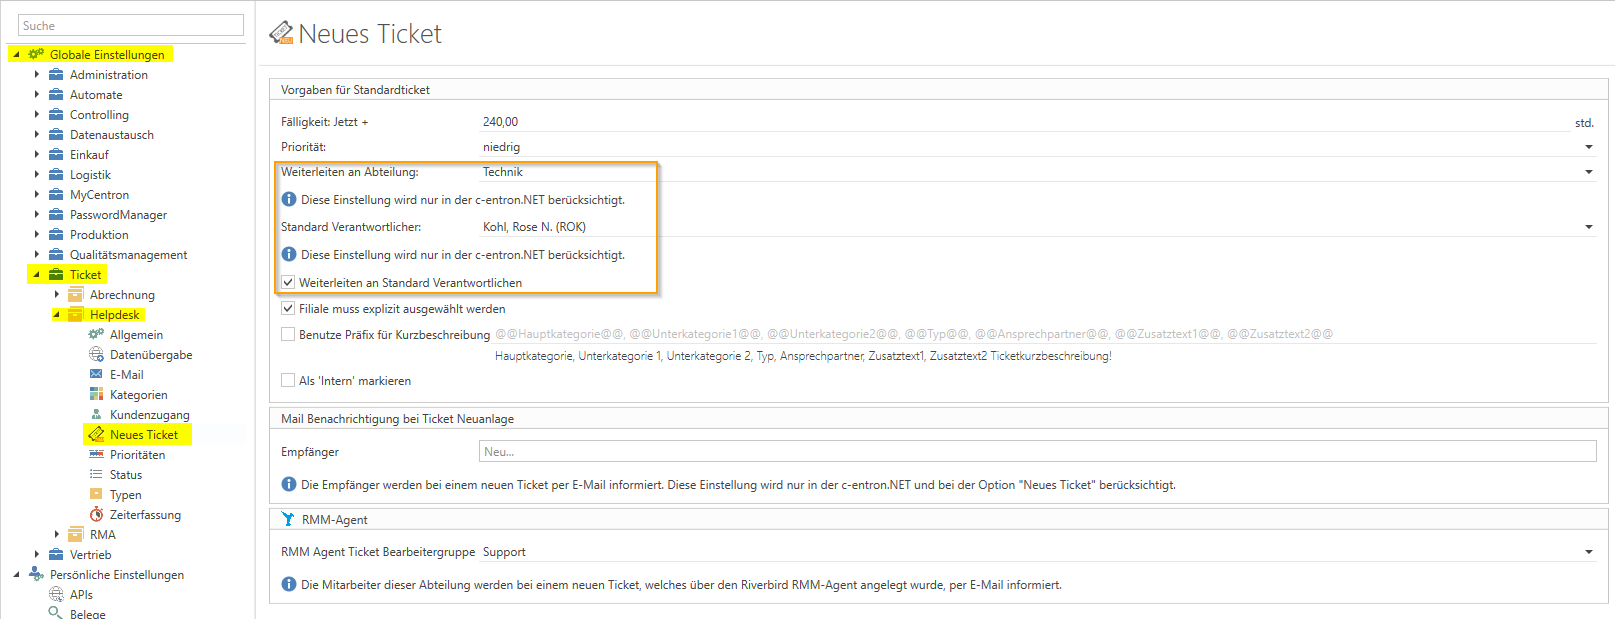
Task: Click the APIs globe icon
Action: point(56,594)
